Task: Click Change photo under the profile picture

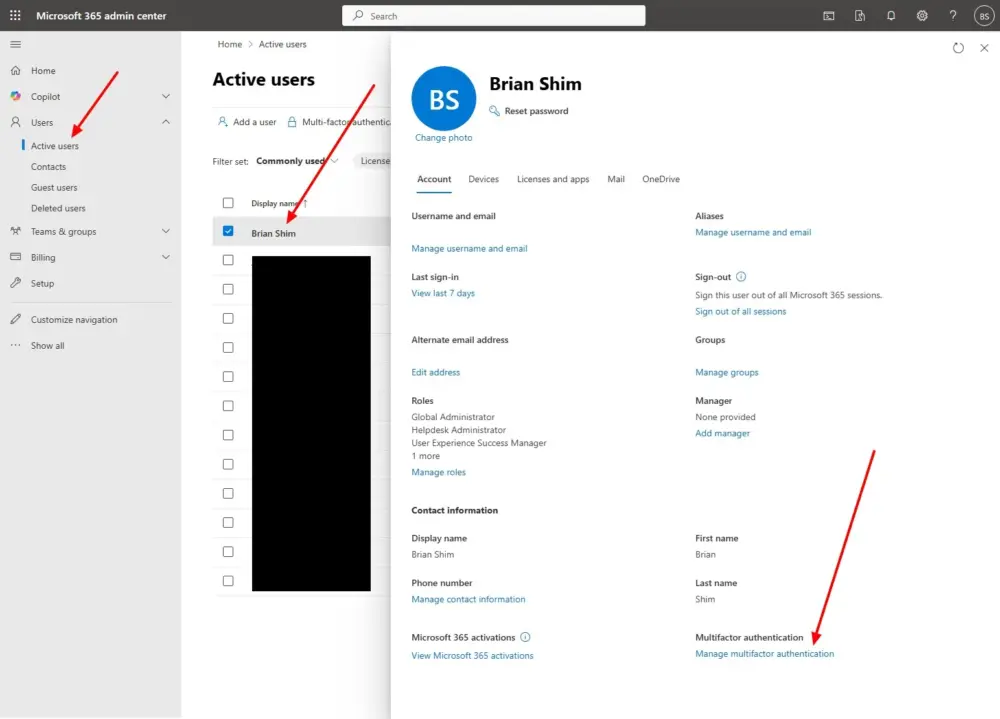Action: coord(443,137)
